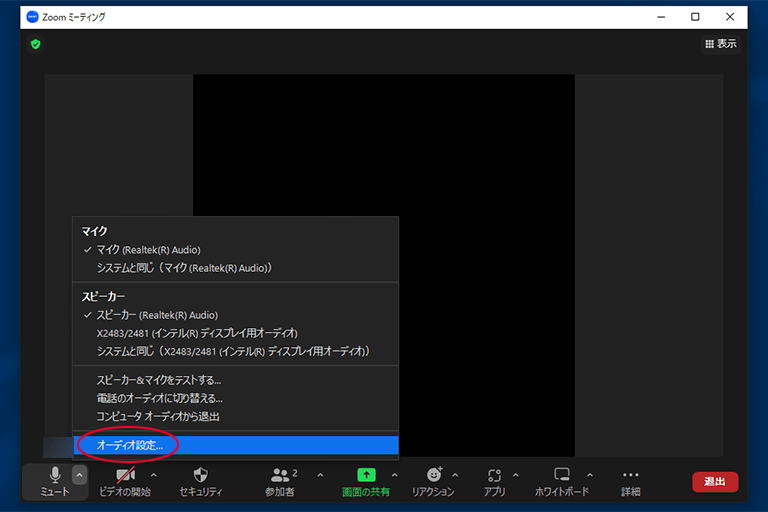Open the 表示 view layout button
This screenshot has height=512, width=768.
pos(721,44)
